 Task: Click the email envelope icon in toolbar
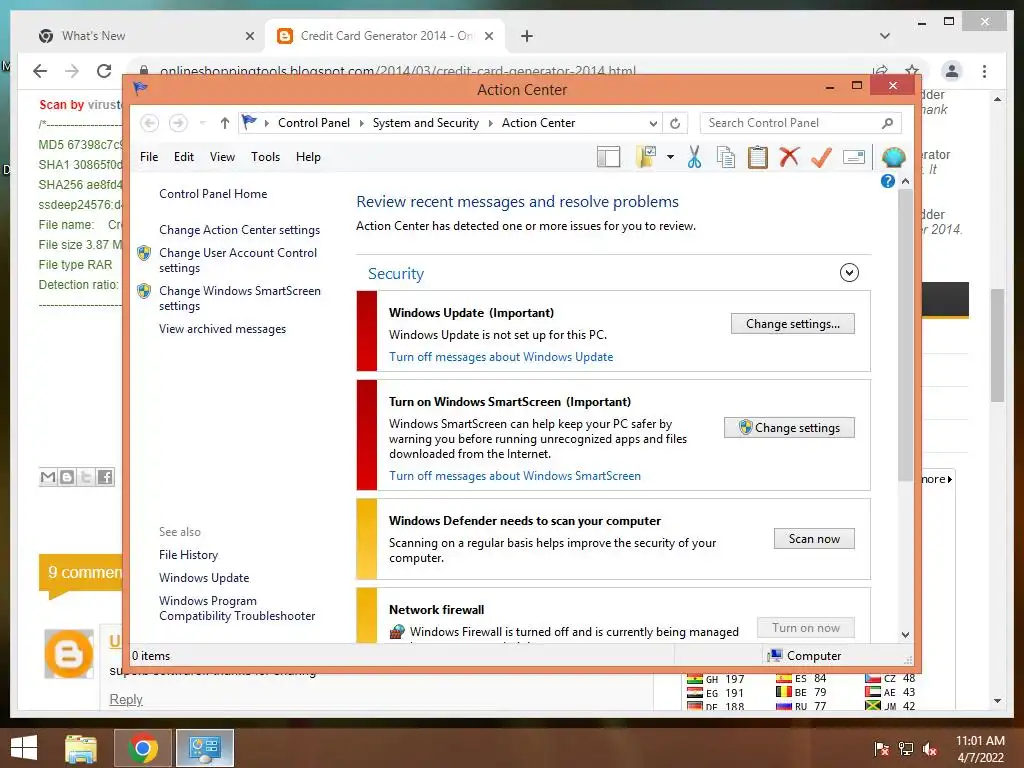pyautogui.click(x=854, y=157)
